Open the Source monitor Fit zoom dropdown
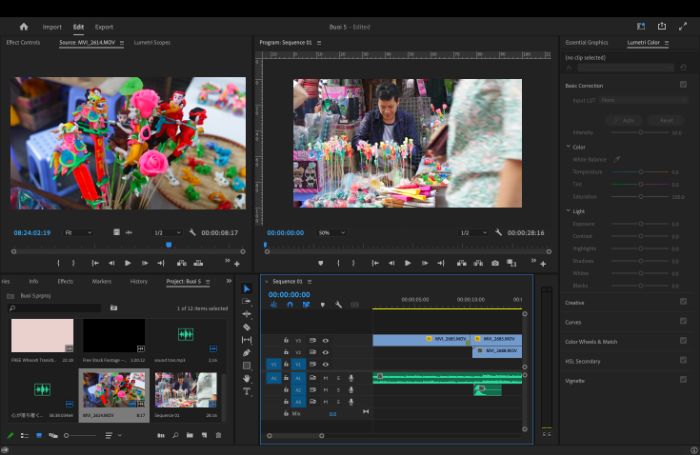Image resolution: width=700 pixels, height=455 pixels. 79,233
